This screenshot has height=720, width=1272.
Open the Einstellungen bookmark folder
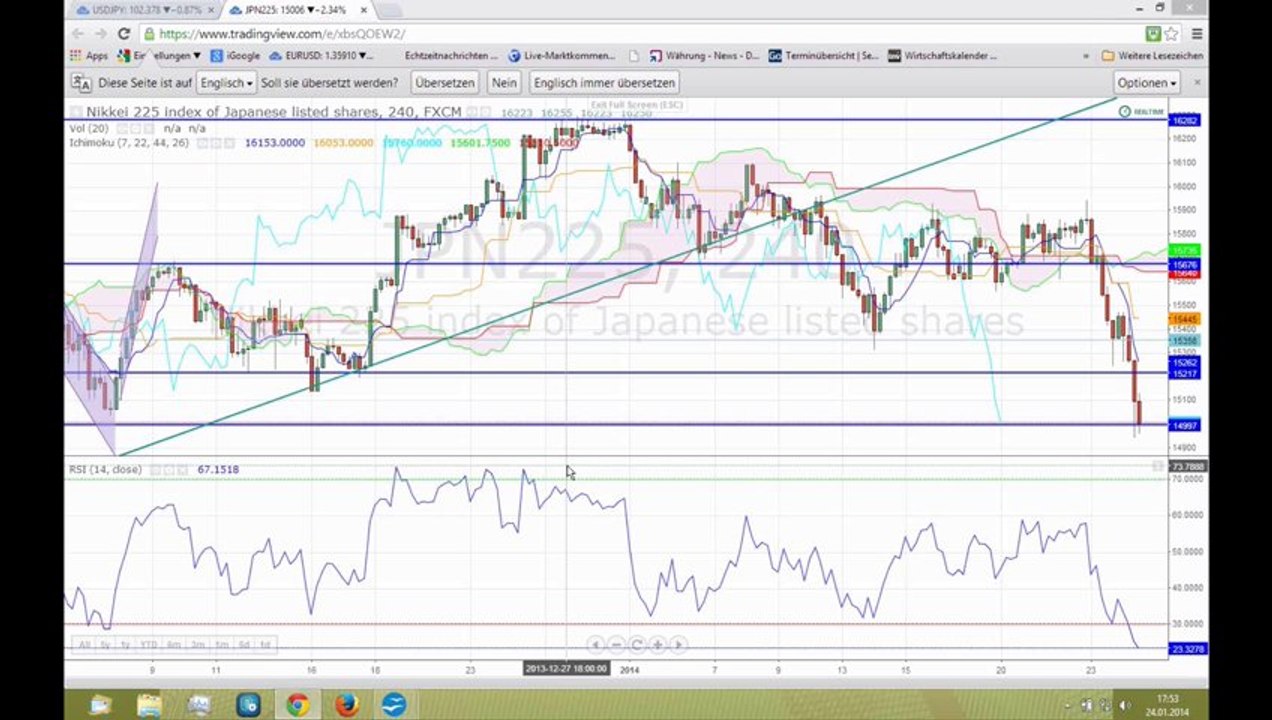pos(159,56)
